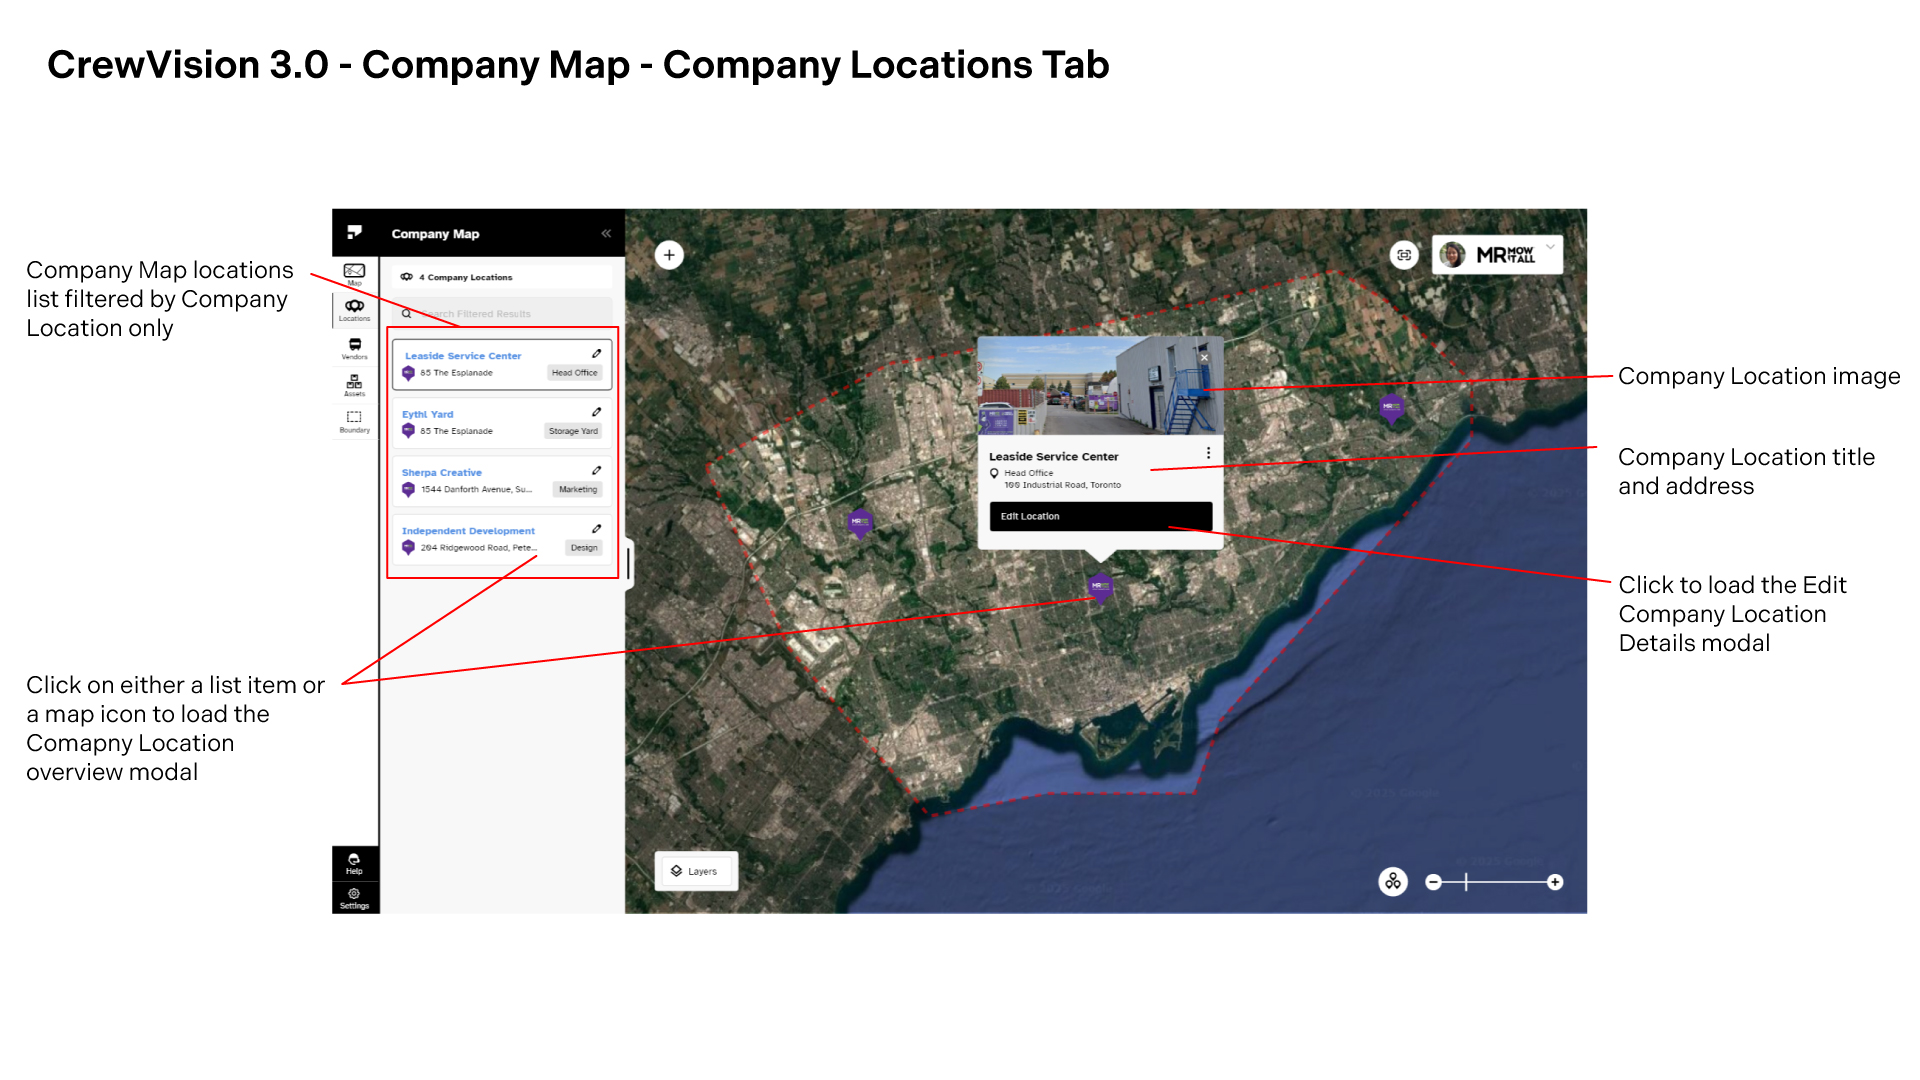
Task: Click the 85 The Esplanade address under Leaside
Action: (x=456, y=373)
